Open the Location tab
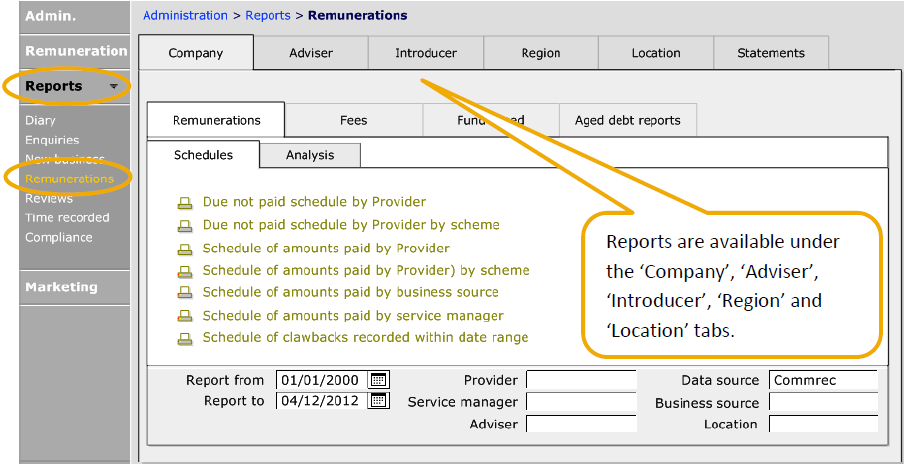This screenshot has height=469, width=905. coord(656,53)
